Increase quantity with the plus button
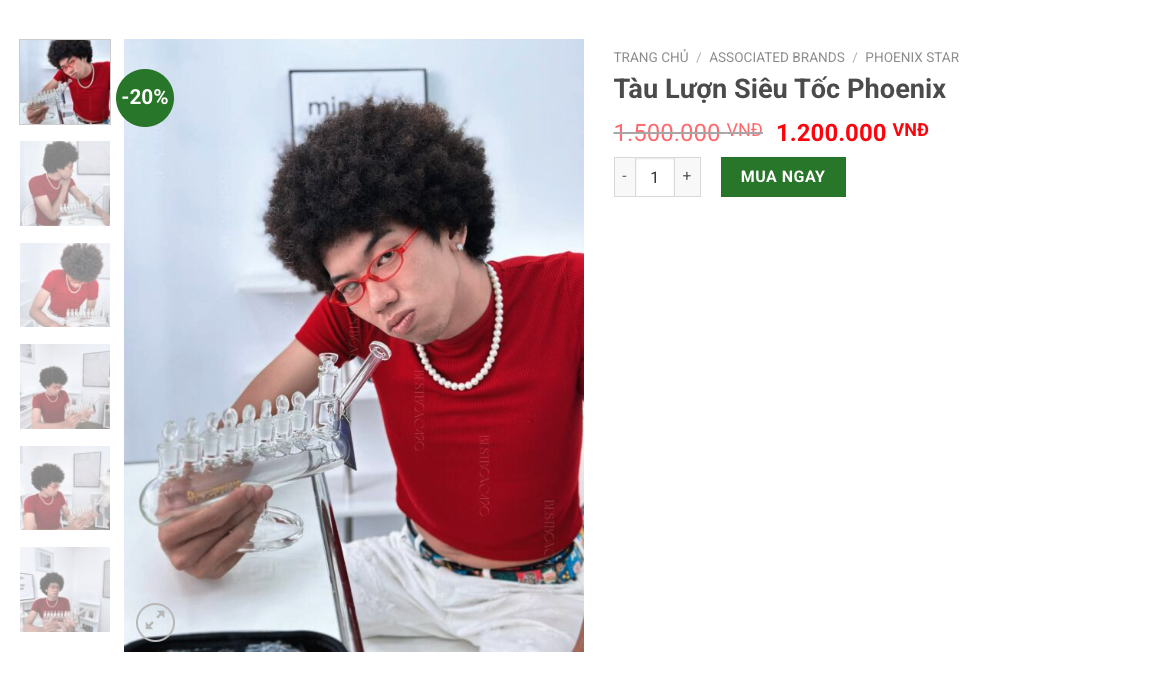The width and height of the screenshot is (1174, 697). coord(687,177)
